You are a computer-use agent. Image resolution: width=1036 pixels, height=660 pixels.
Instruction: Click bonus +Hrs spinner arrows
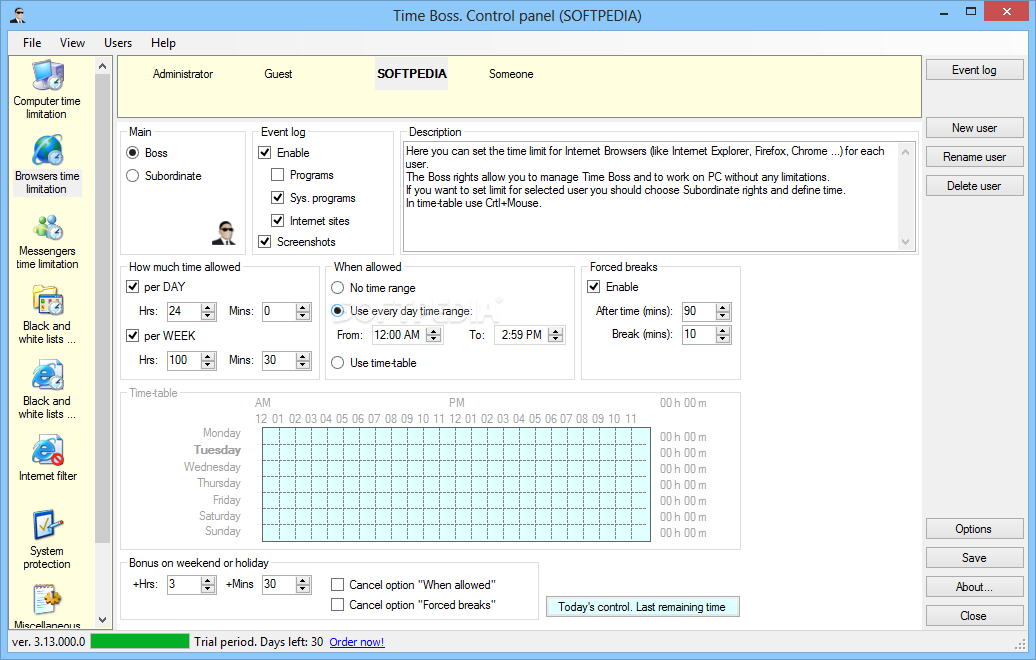tap(208, 584)
